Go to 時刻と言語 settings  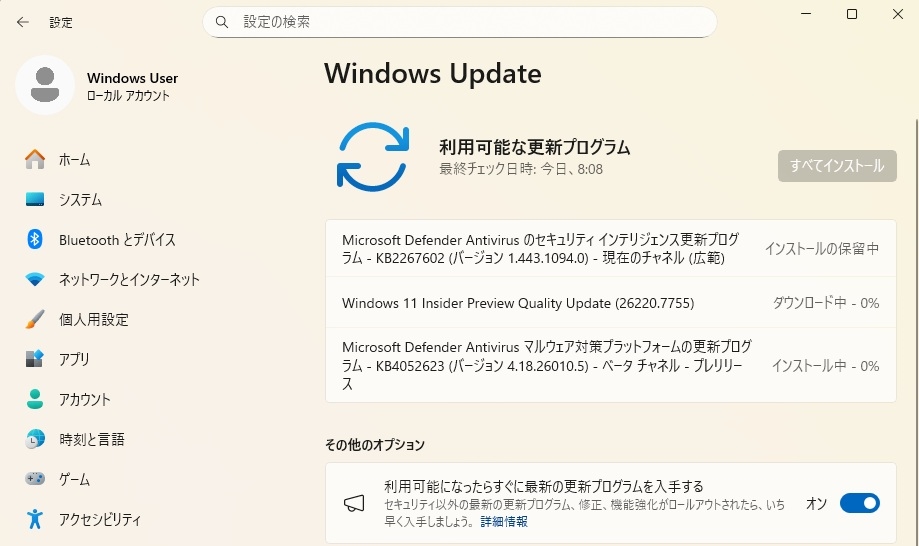click(x=91, y=439)
